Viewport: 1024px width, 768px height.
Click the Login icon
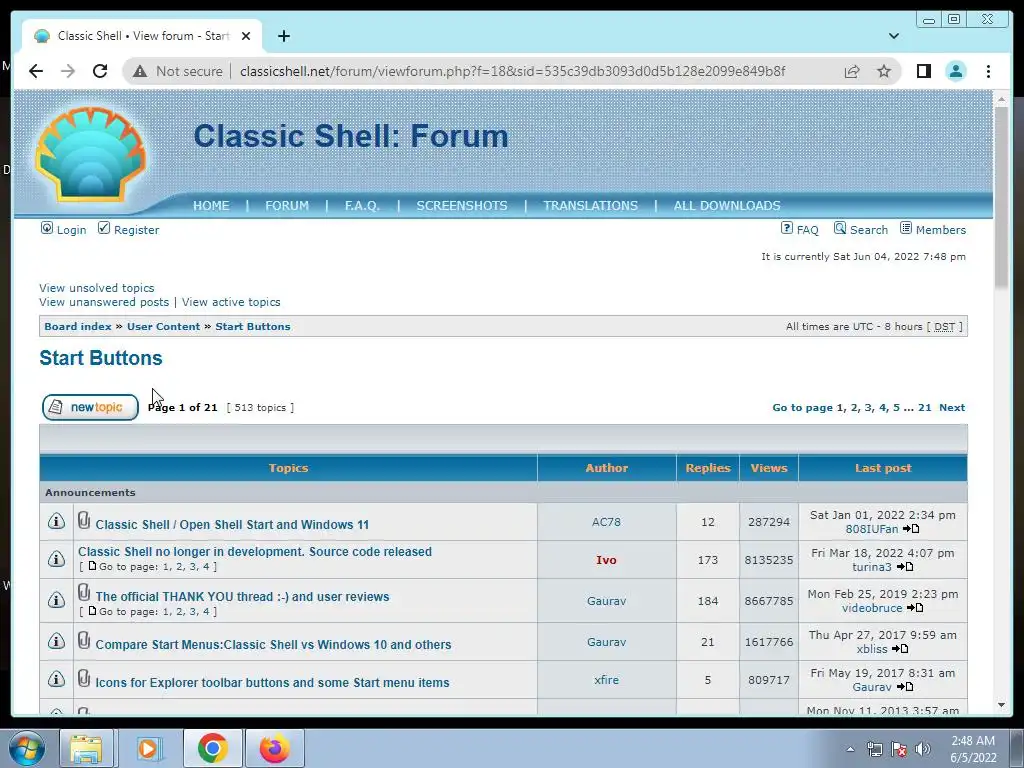pyautogui.click(x=47, y=228)
